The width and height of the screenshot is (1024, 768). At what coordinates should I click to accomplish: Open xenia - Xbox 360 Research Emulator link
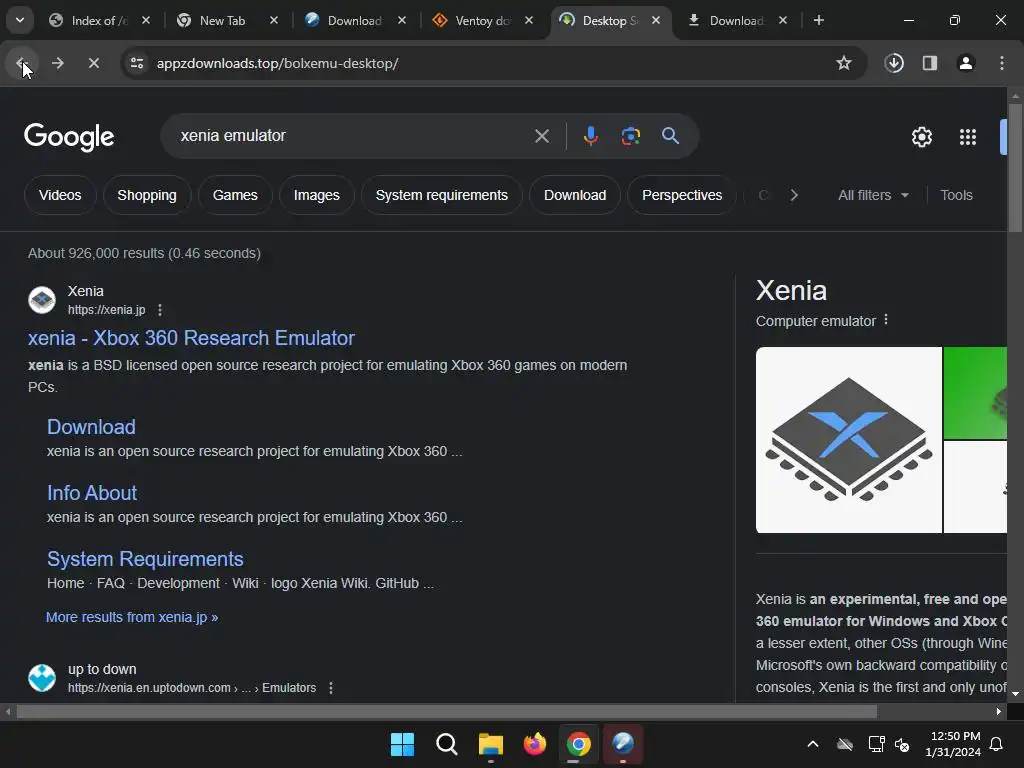(191, 338)
